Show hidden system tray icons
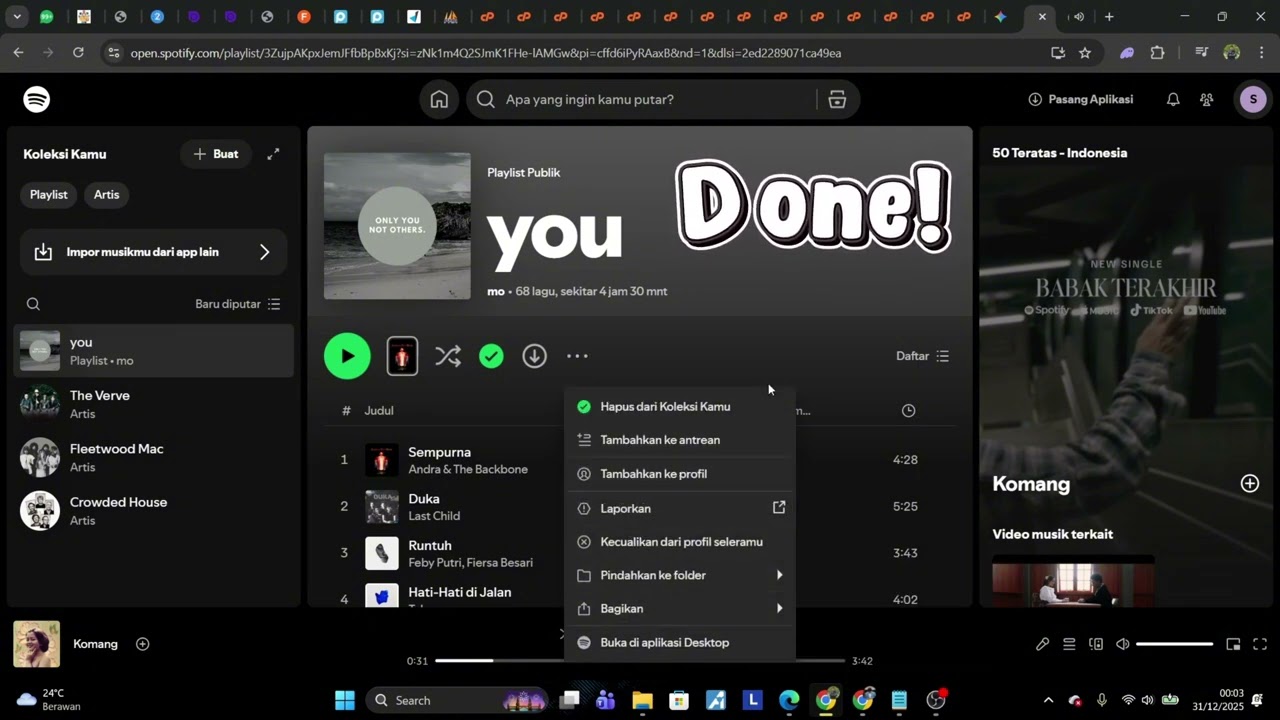Viewport: 1280px width, 720px height. [x=1048, y=700]
